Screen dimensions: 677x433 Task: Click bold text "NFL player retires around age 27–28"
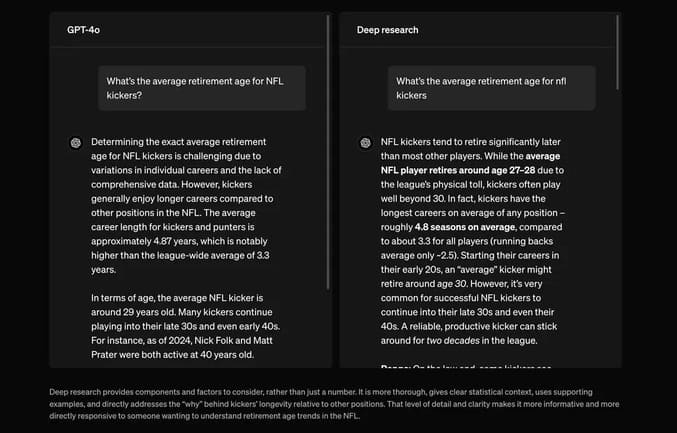click(x=450, y=170)
